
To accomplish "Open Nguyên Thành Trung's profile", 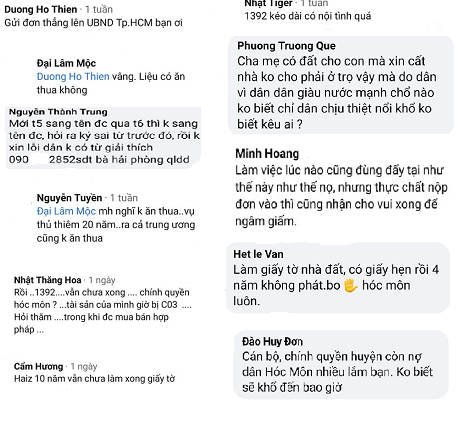I will pyautogui.click(x=58, y=112).
